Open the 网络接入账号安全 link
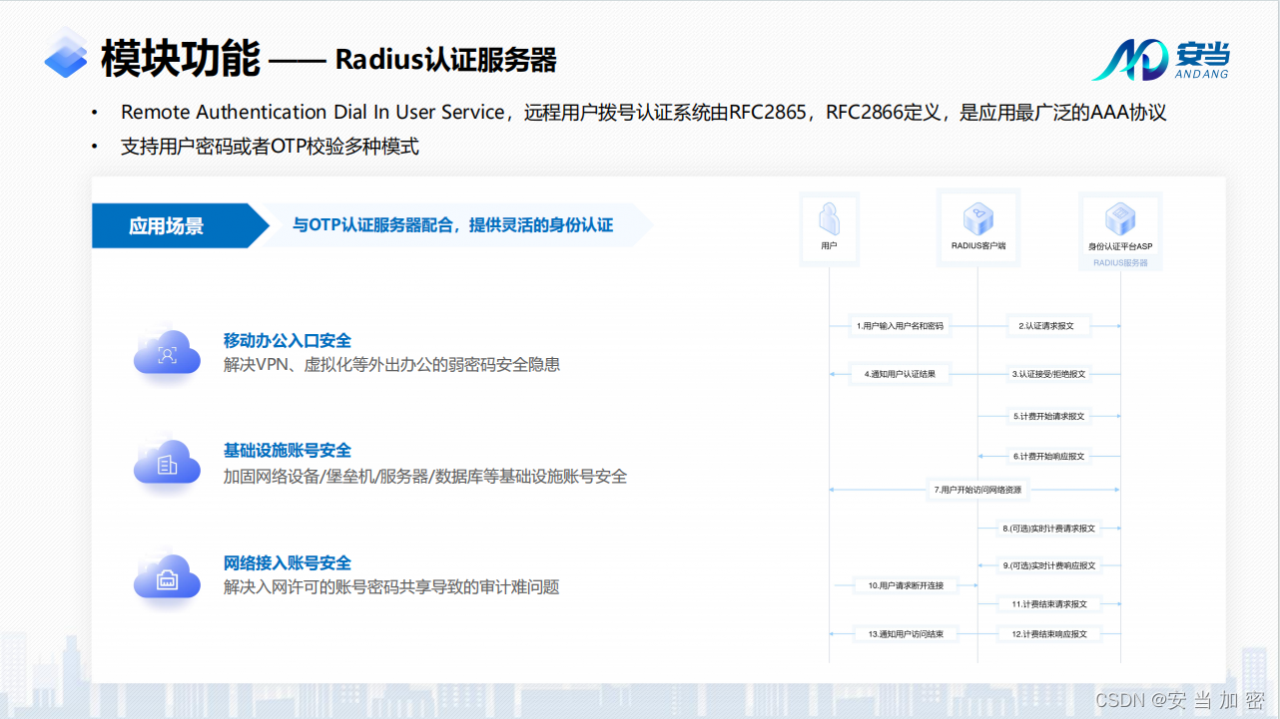Image resolution: width=1280 pixels, height=719 pixels. [x=287, y=562]
